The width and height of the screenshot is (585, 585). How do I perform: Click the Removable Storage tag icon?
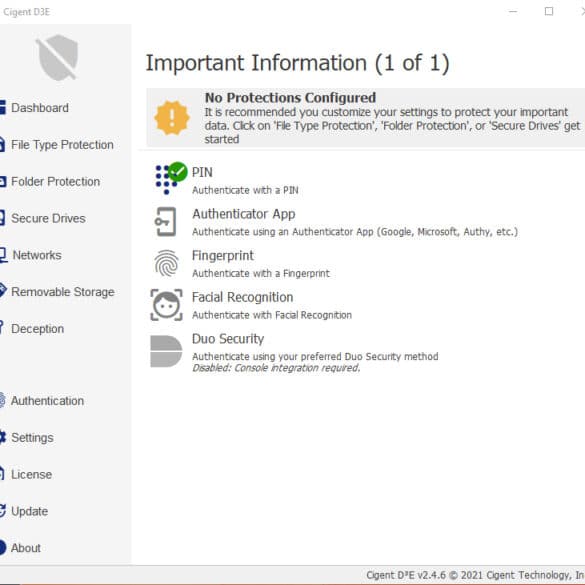tap(3, 291)
